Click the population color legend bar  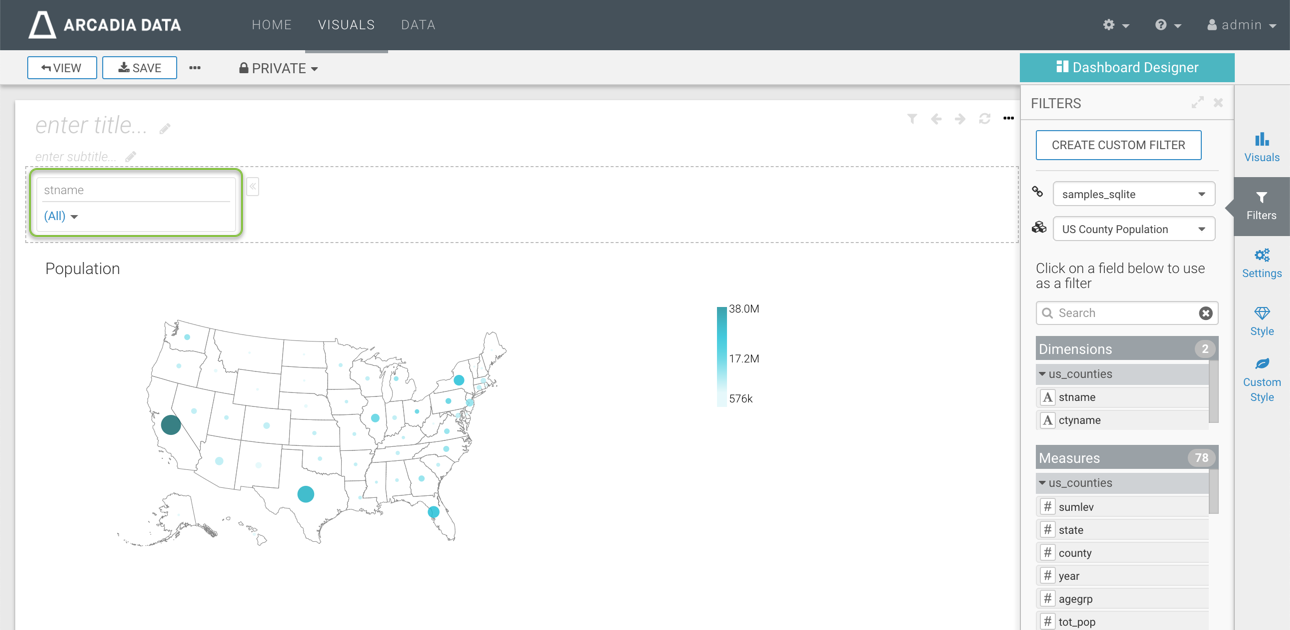pos(722,356)
